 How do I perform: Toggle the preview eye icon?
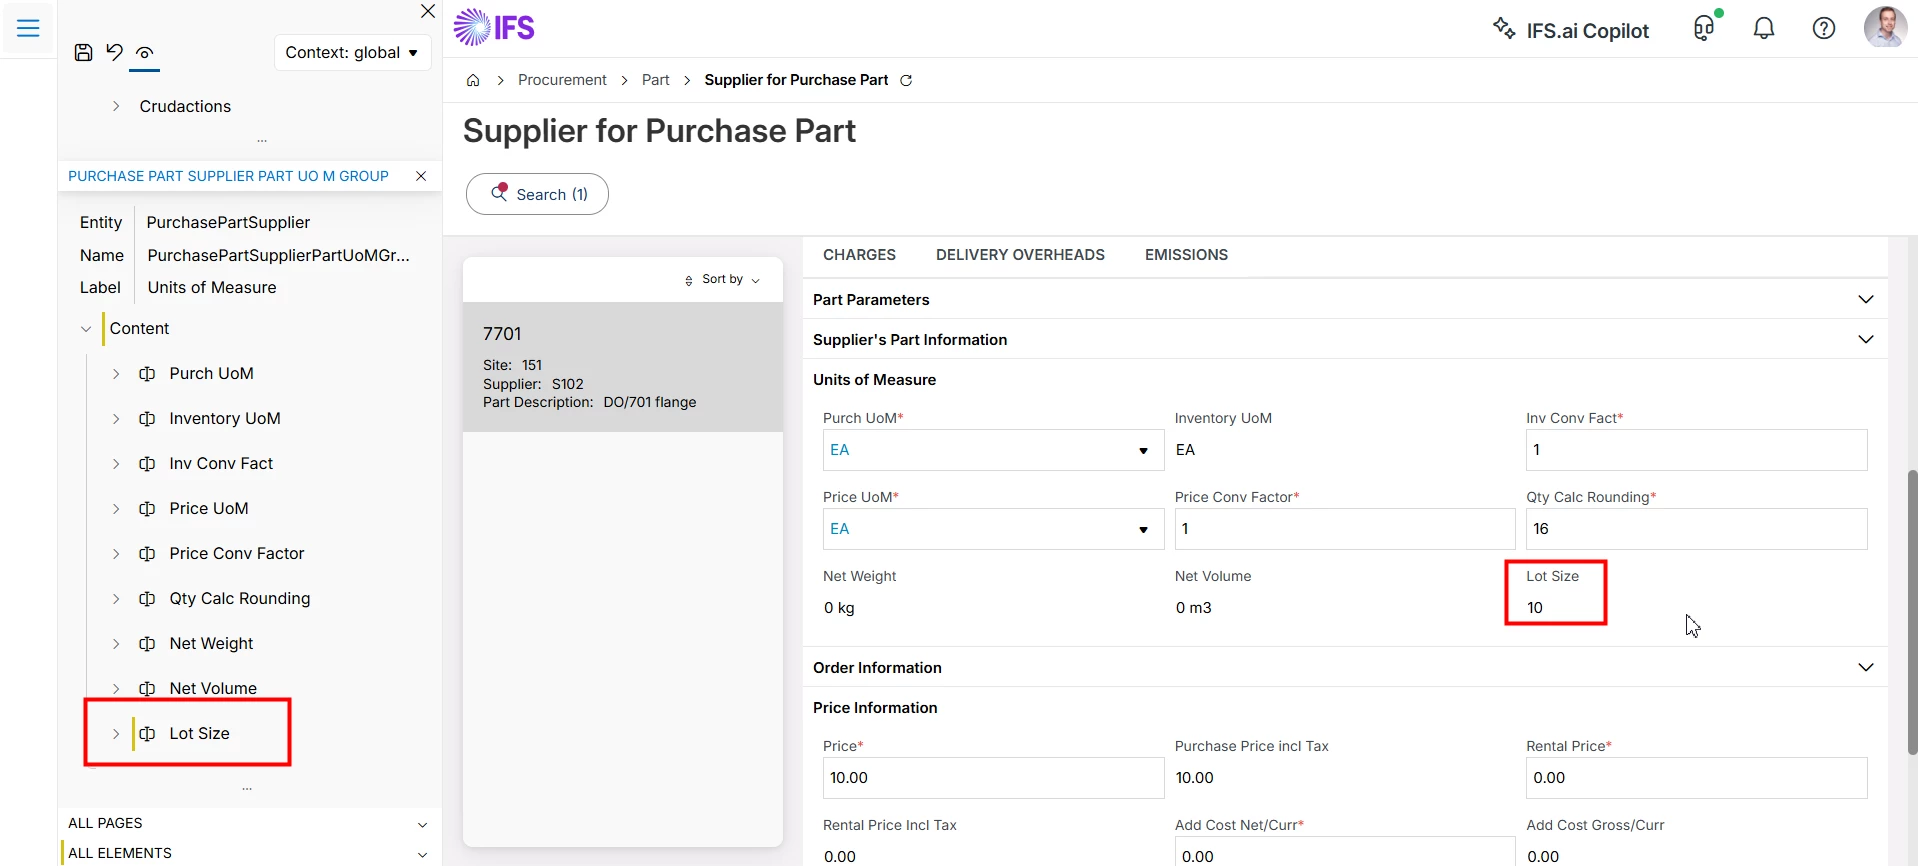click(x=145, y=53)
